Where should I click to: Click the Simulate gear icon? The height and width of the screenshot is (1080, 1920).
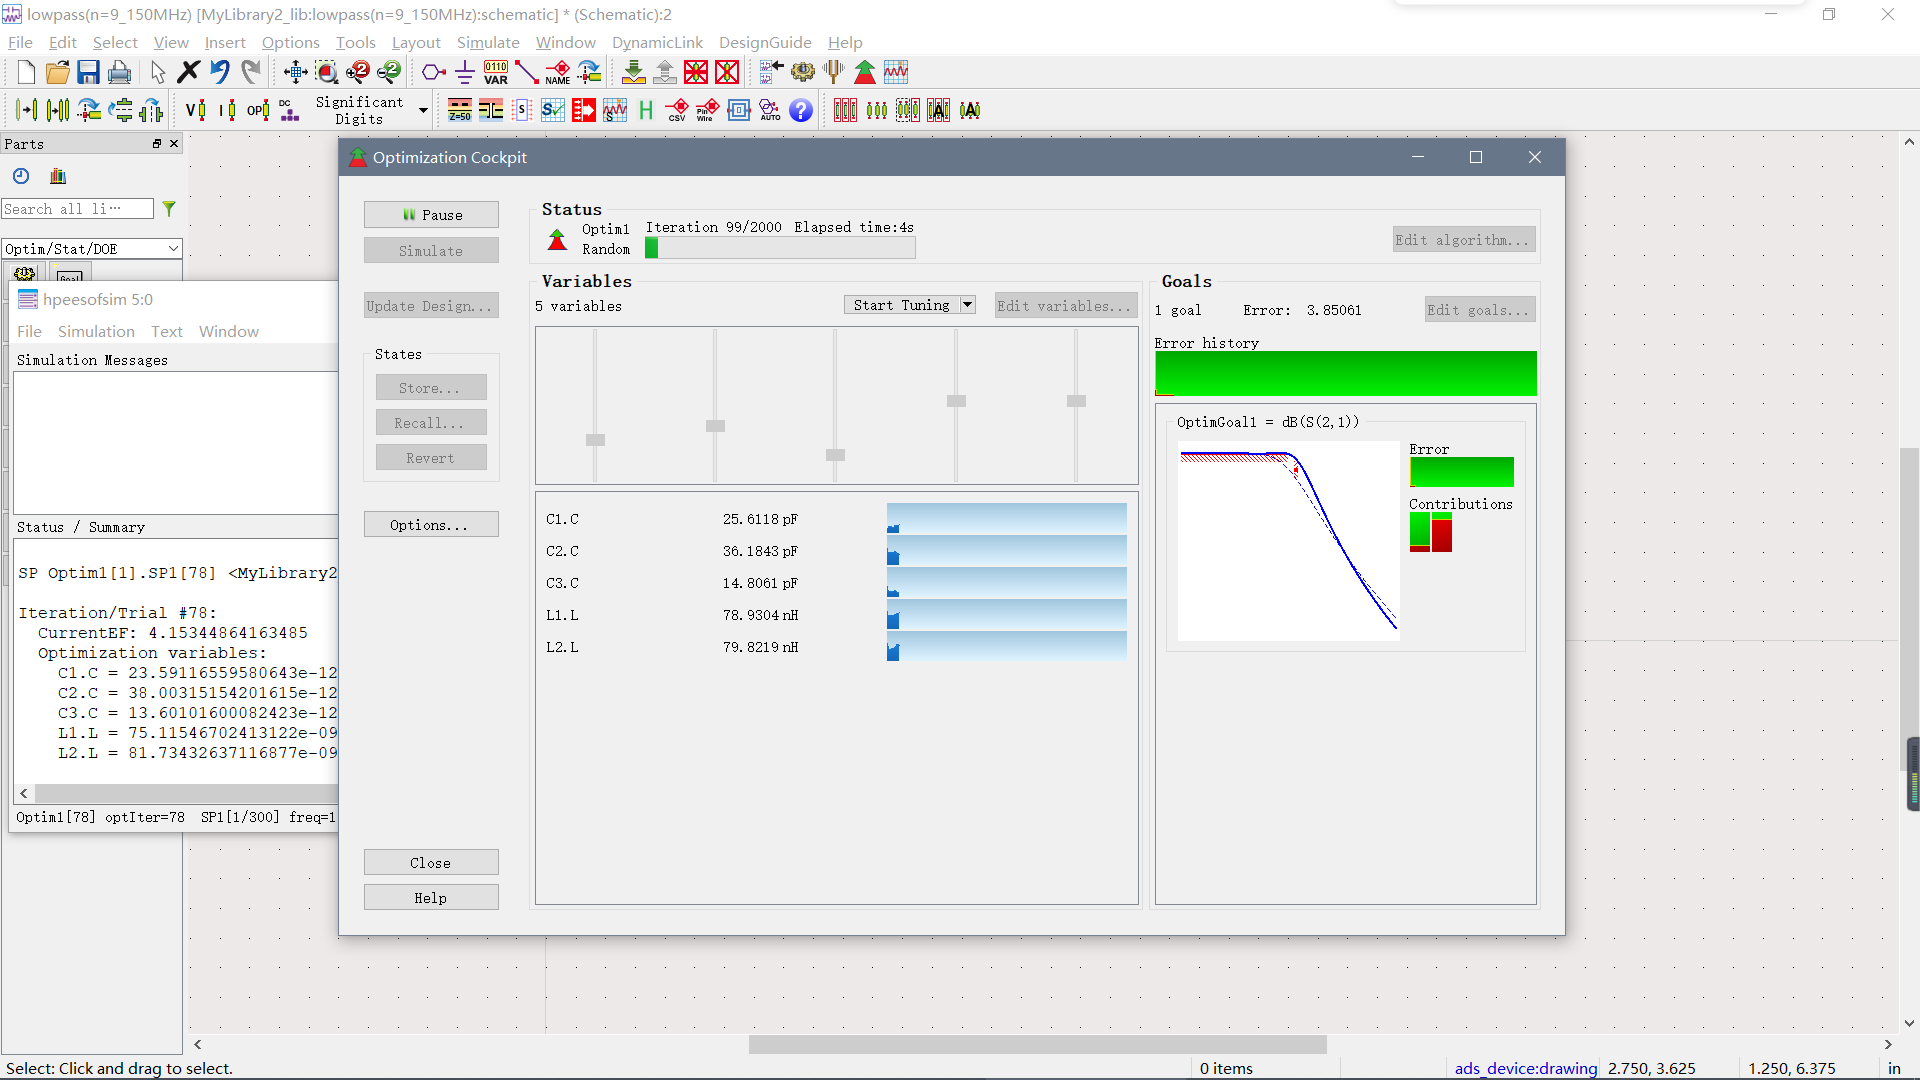802,72
